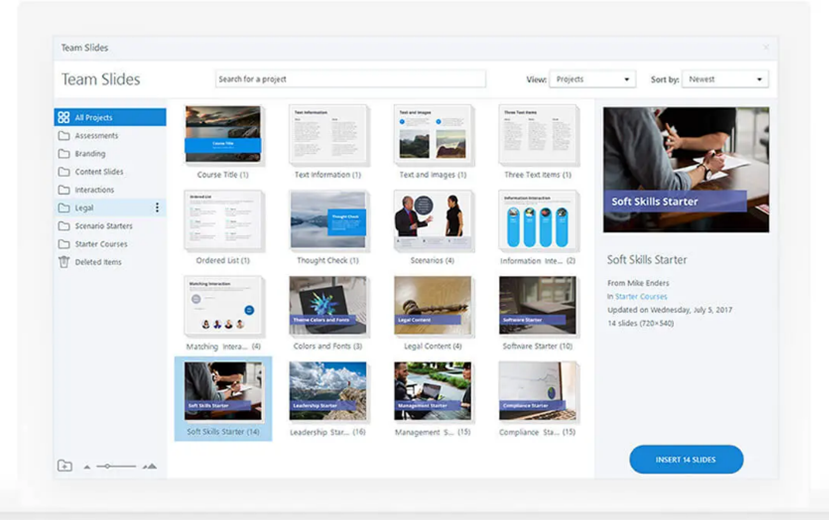Click the INSERT 14 SLIDES button
Viewport: 829px width, 520px height.
coord(686,459)
